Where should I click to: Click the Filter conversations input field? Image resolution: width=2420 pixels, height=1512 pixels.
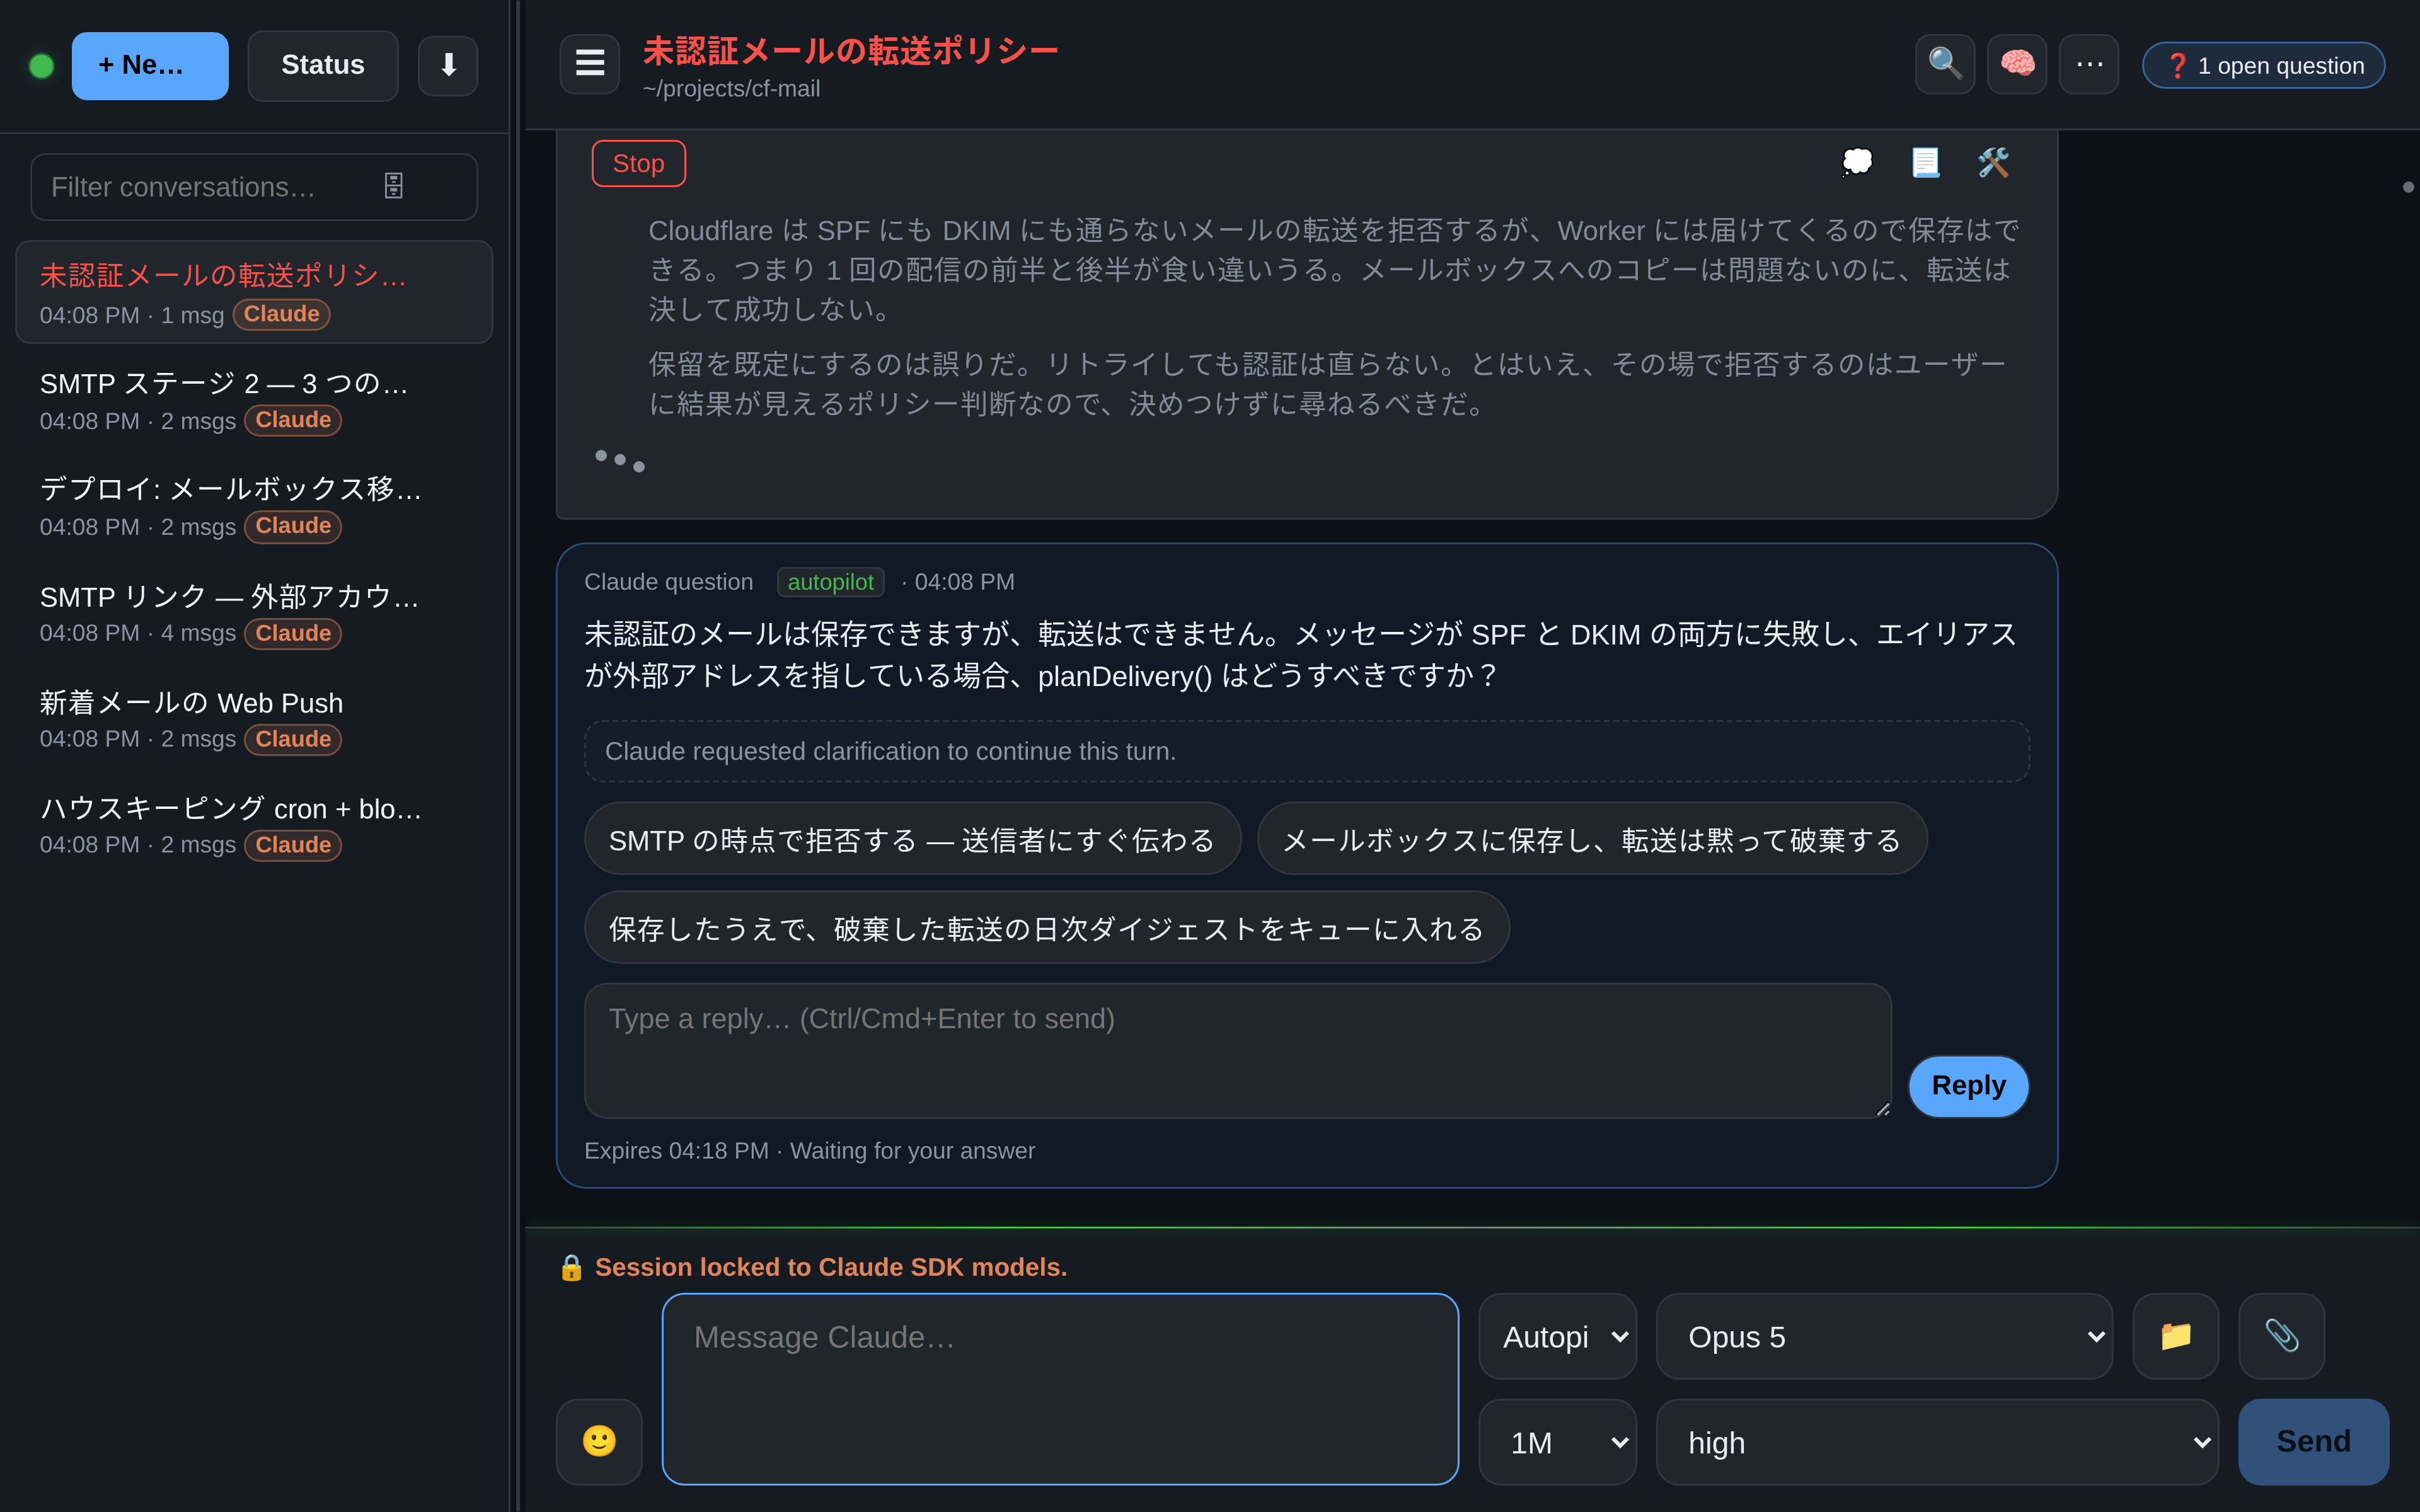[254, 187]
